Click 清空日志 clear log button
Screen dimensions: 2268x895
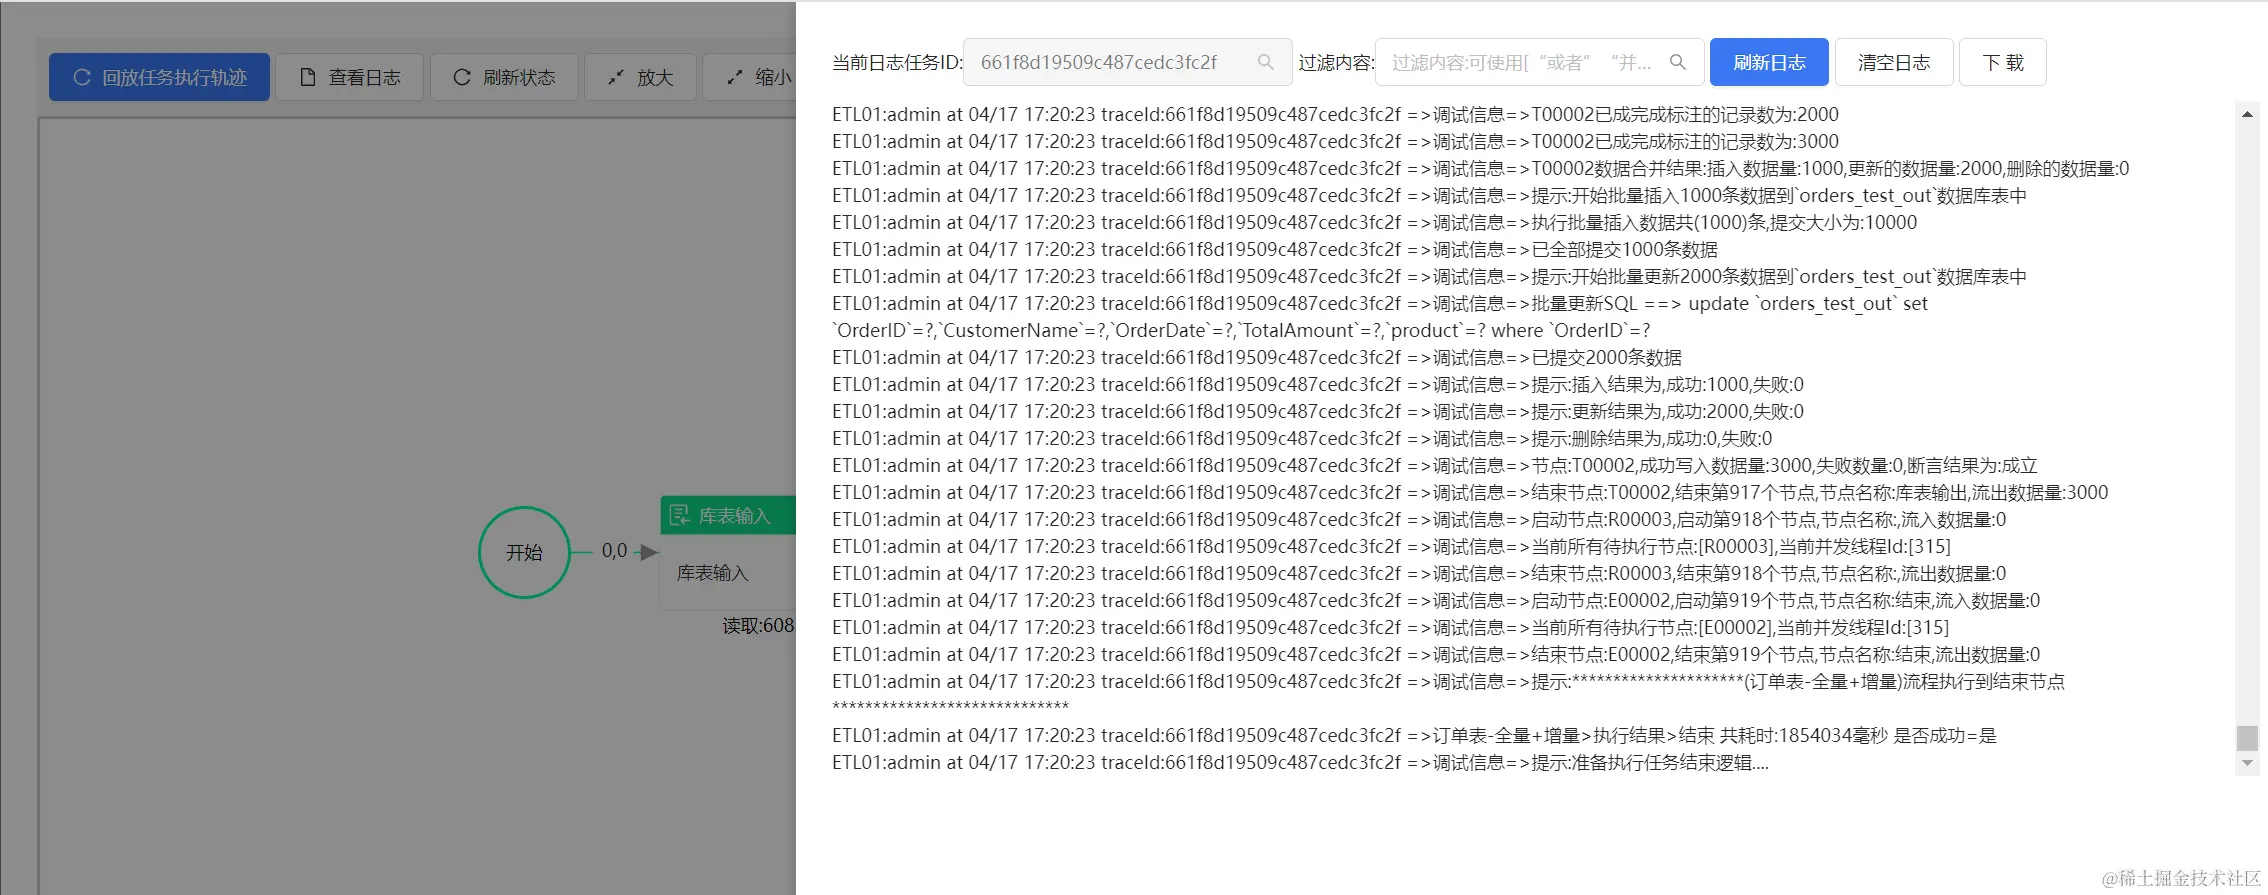point(1894,62)
